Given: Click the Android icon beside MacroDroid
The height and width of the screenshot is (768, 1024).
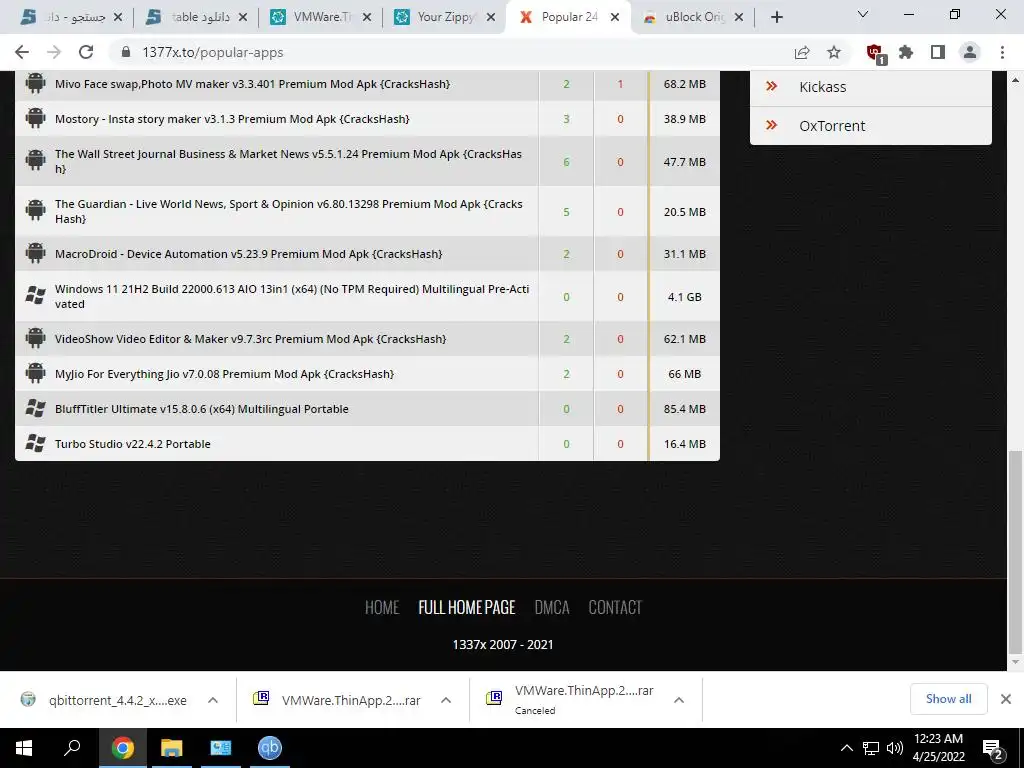Looking at the screenshot, I should click(35, 253).
